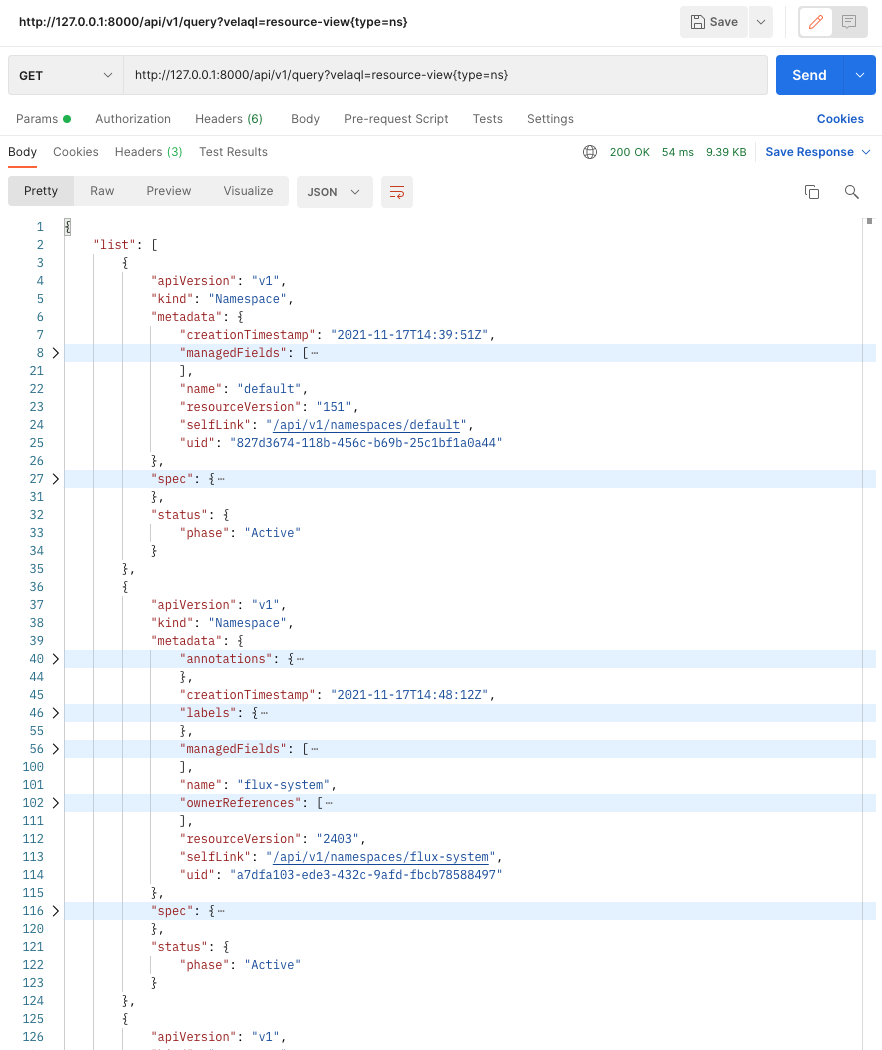The height and width of the screenshot is (1050, 882).
Task: Open the Save options dropdown arrow
Action: tap(761, 22)
